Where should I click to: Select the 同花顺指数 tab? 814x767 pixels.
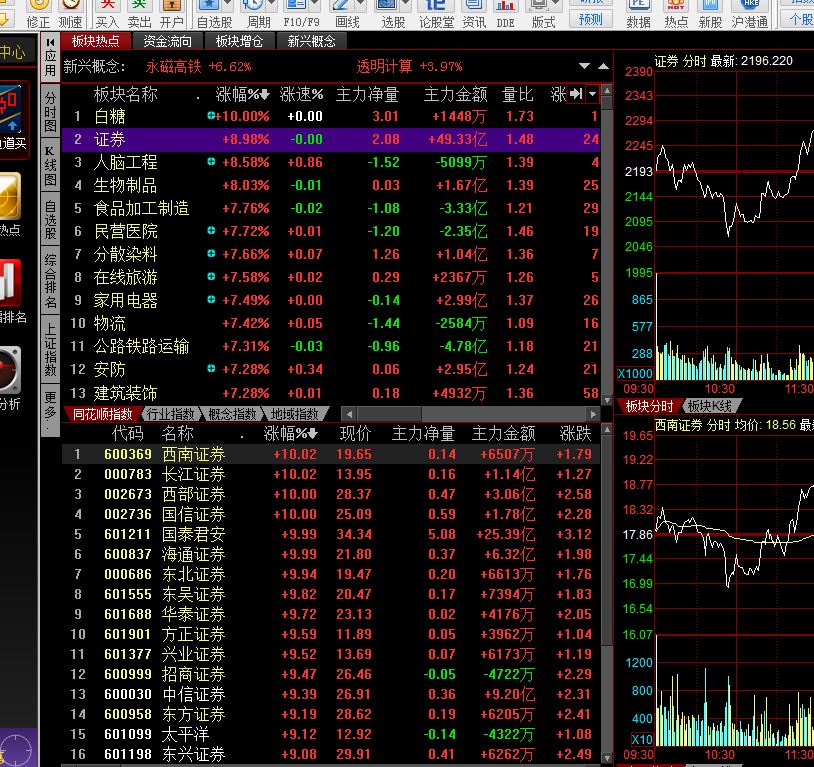tap(102, 414)
